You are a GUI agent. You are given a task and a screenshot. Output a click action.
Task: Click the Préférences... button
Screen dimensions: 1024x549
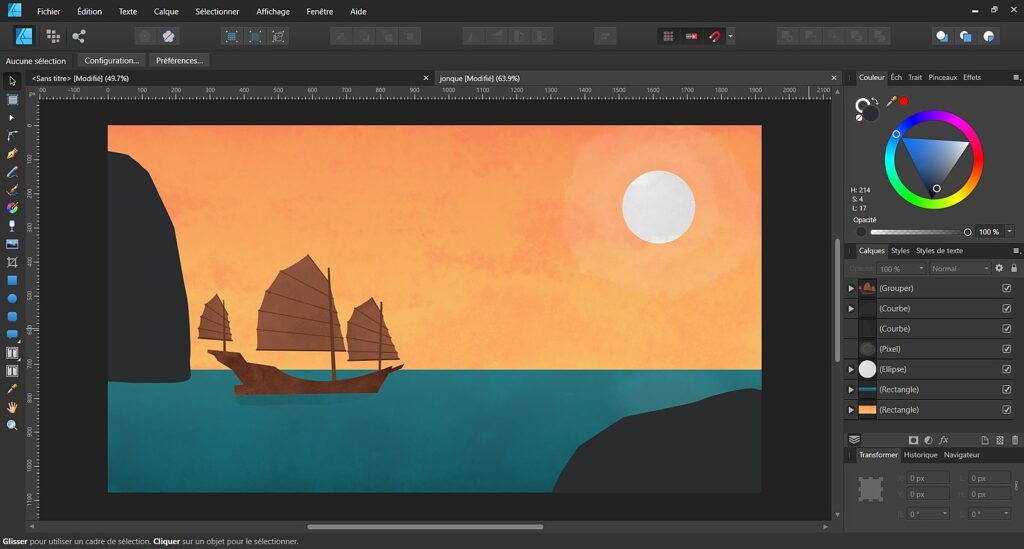[x=180, y=60]
